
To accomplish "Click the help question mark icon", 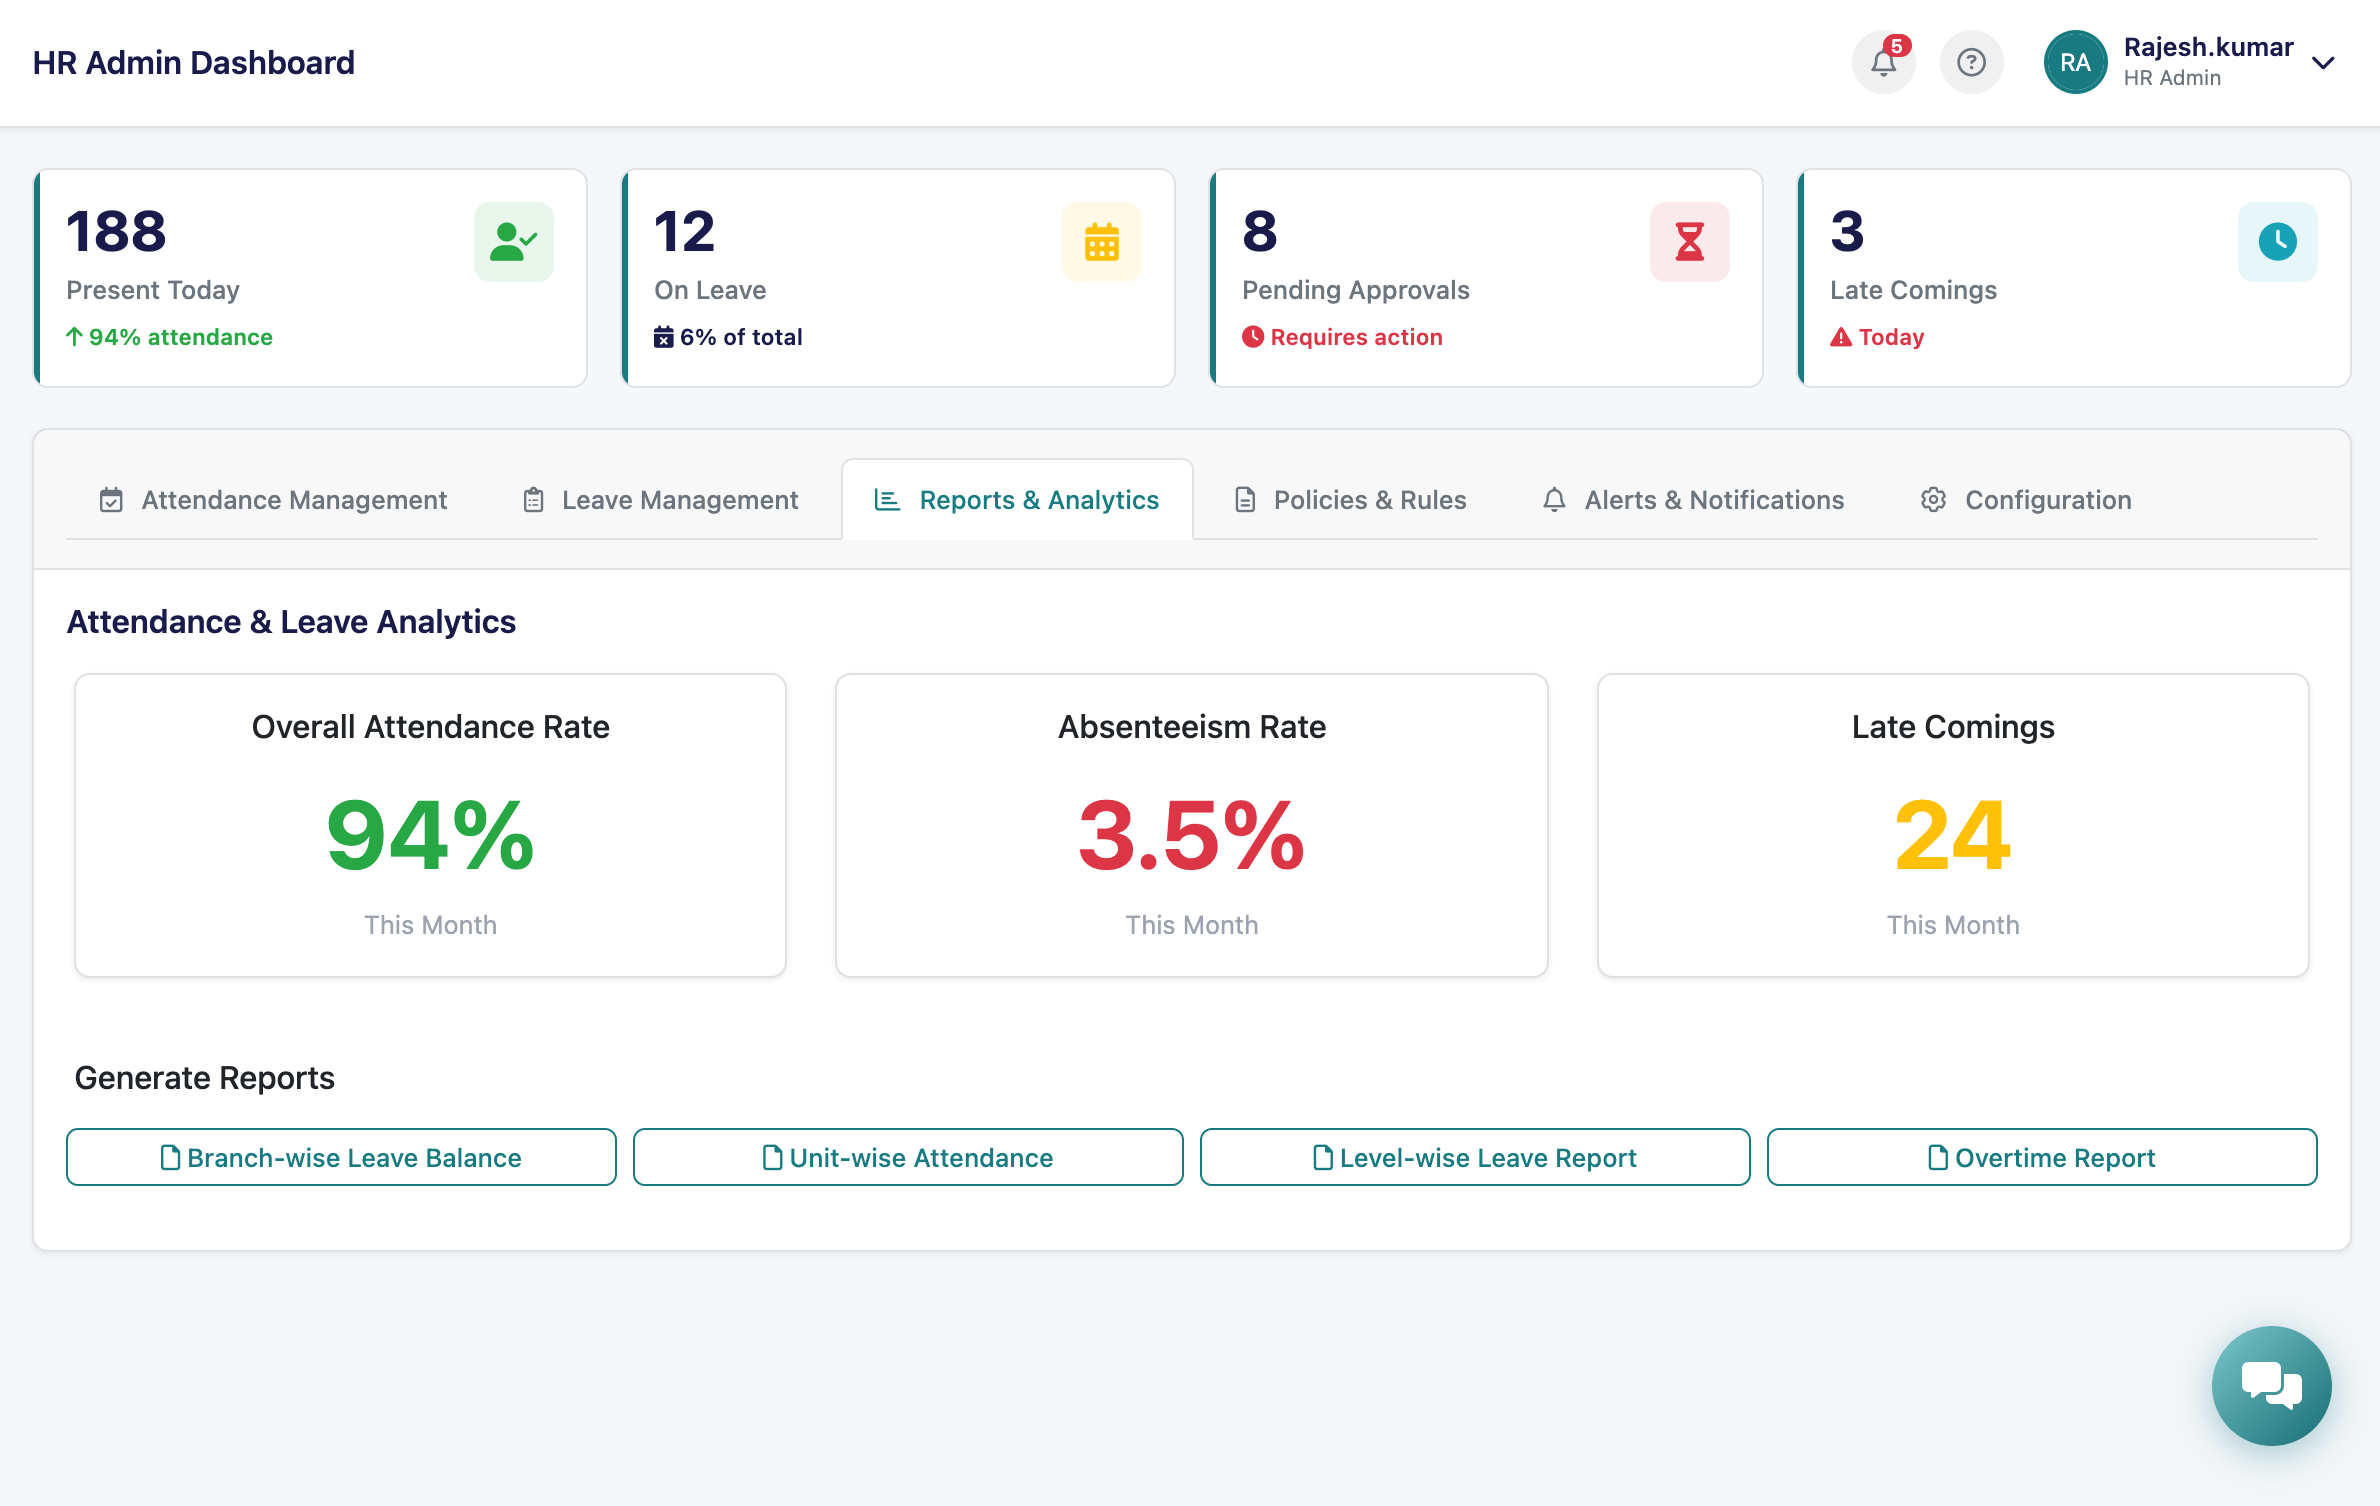I will point(1971,62).
